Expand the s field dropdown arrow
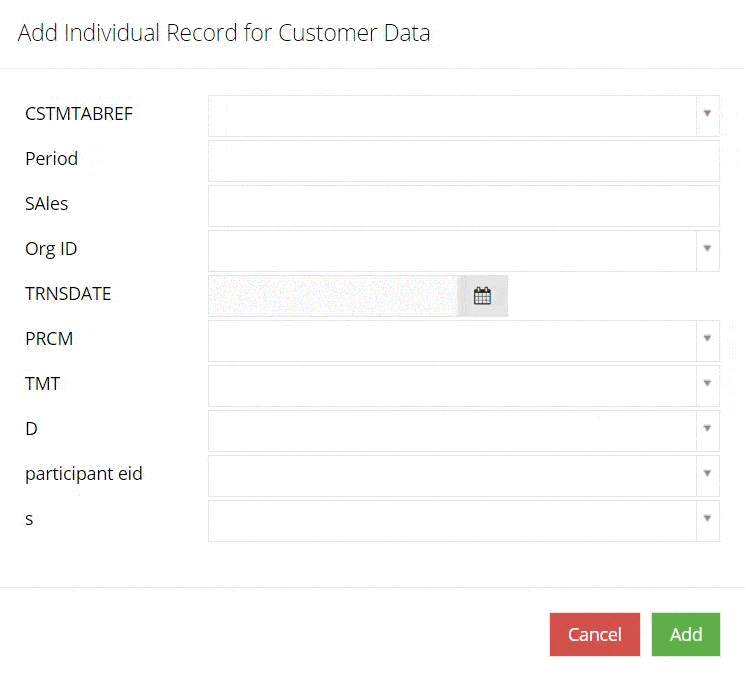This screenshot has width=746, height=684. (x=707, y=518)
